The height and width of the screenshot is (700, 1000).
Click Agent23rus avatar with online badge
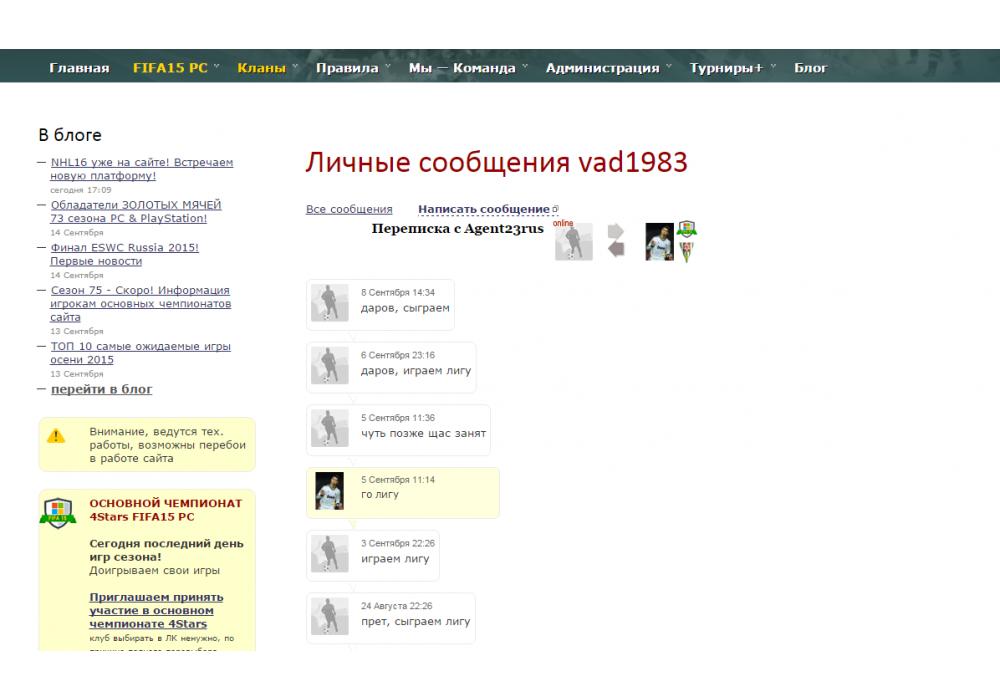pyautogui.click(x=574, y=242)
